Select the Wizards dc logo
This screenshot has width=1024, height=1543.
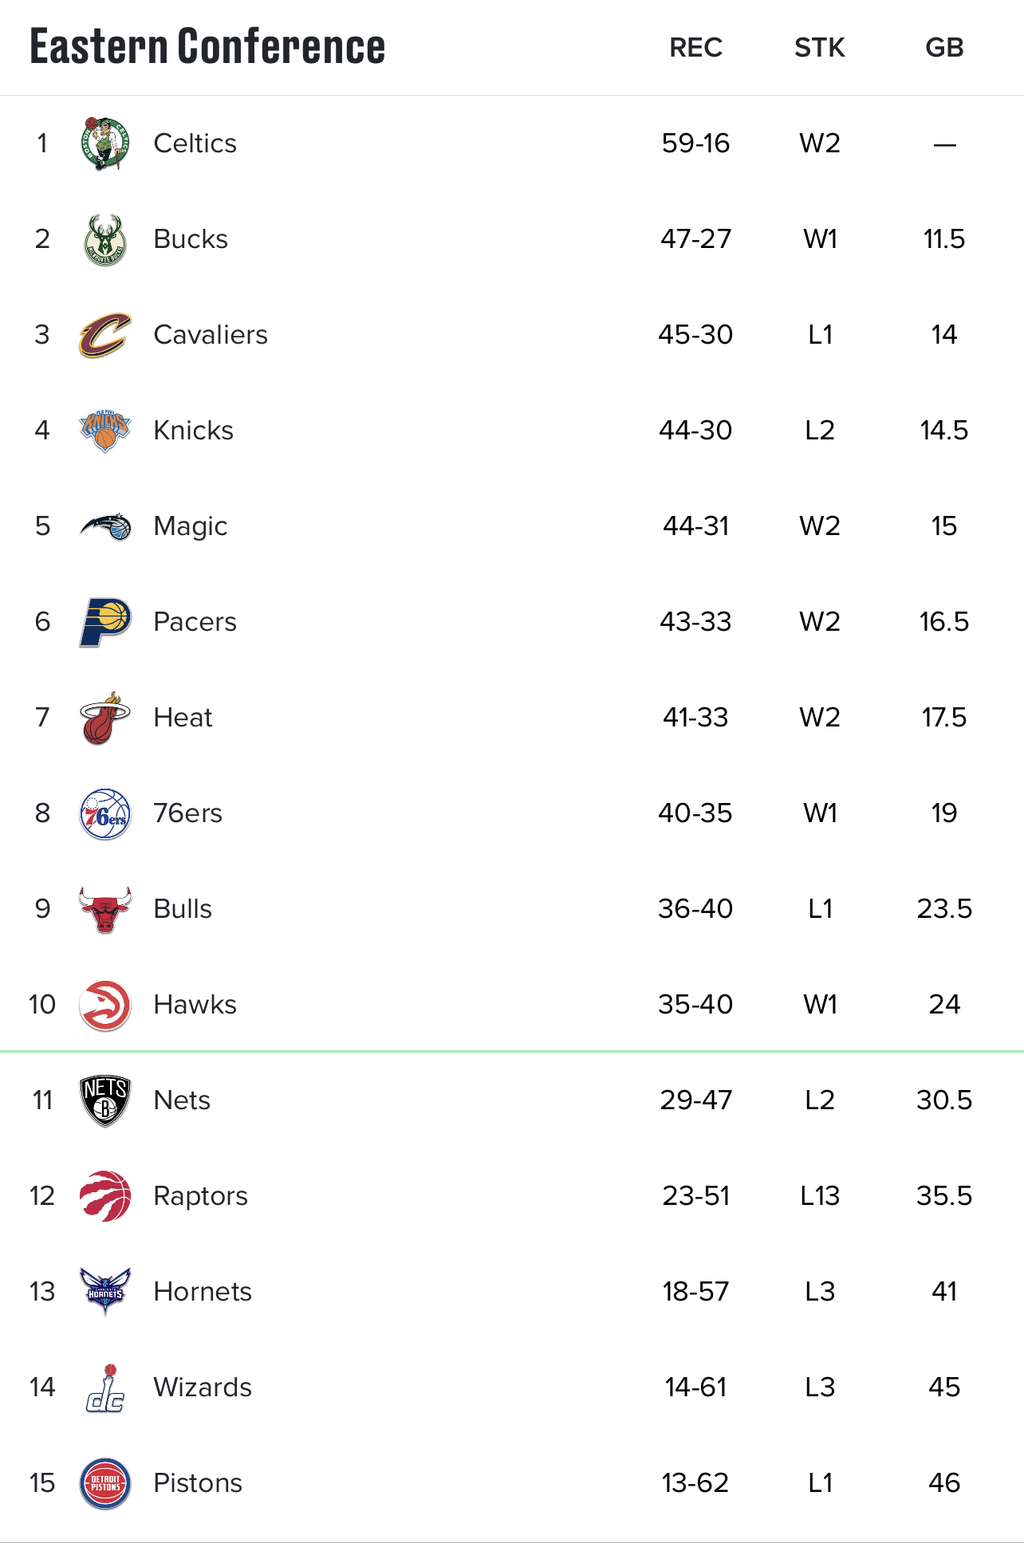(x=105, y=1388)
